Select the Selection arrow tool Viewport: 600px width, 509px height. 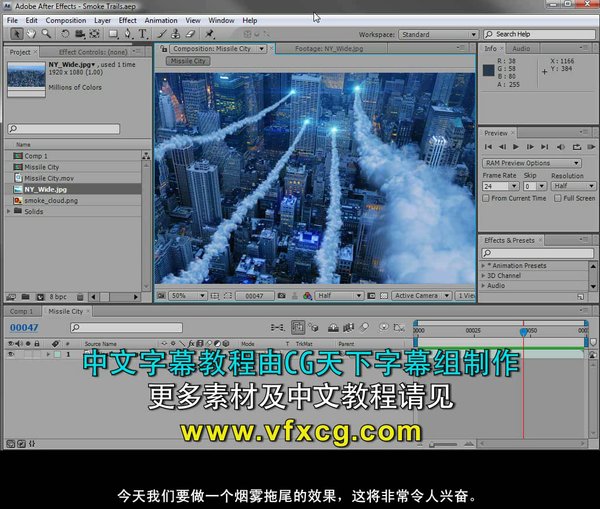click(16, 34)
